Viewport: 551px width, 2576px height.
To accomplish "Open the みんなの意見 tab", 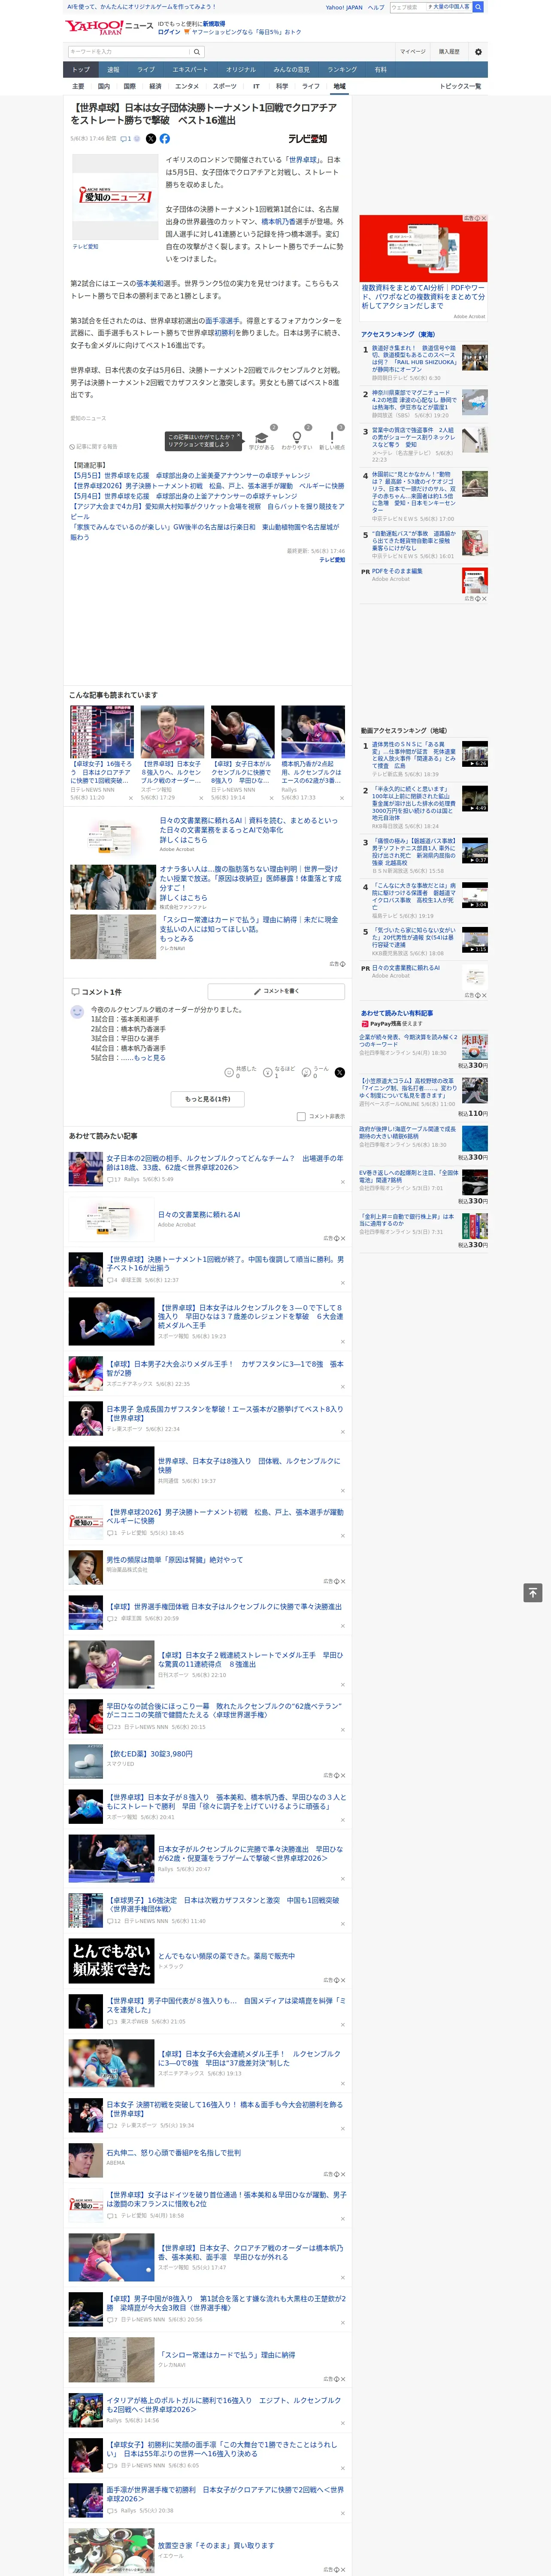I will 291,69.
